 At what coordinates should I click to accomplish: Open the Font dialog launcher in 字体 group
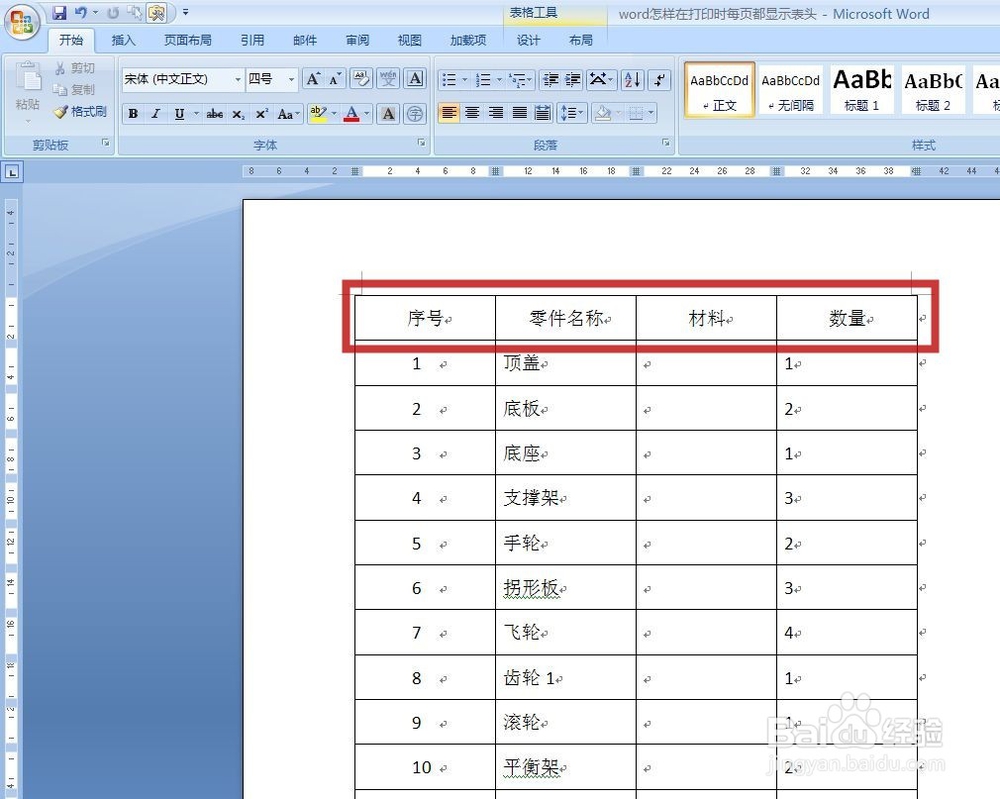pyautogui.click(x=421, y=143)
